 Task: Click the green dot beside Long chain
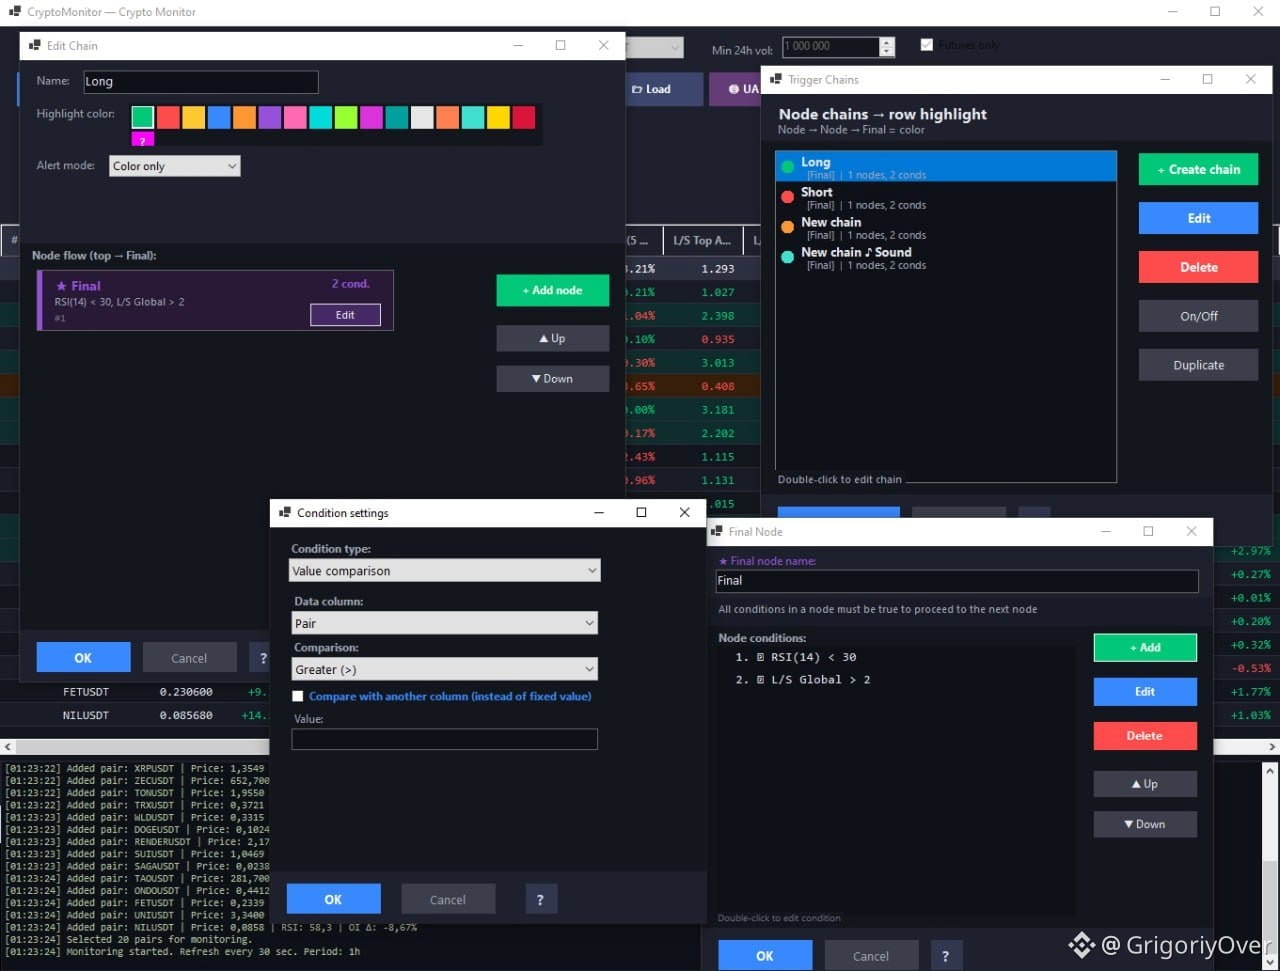click(x=788, y=167)
